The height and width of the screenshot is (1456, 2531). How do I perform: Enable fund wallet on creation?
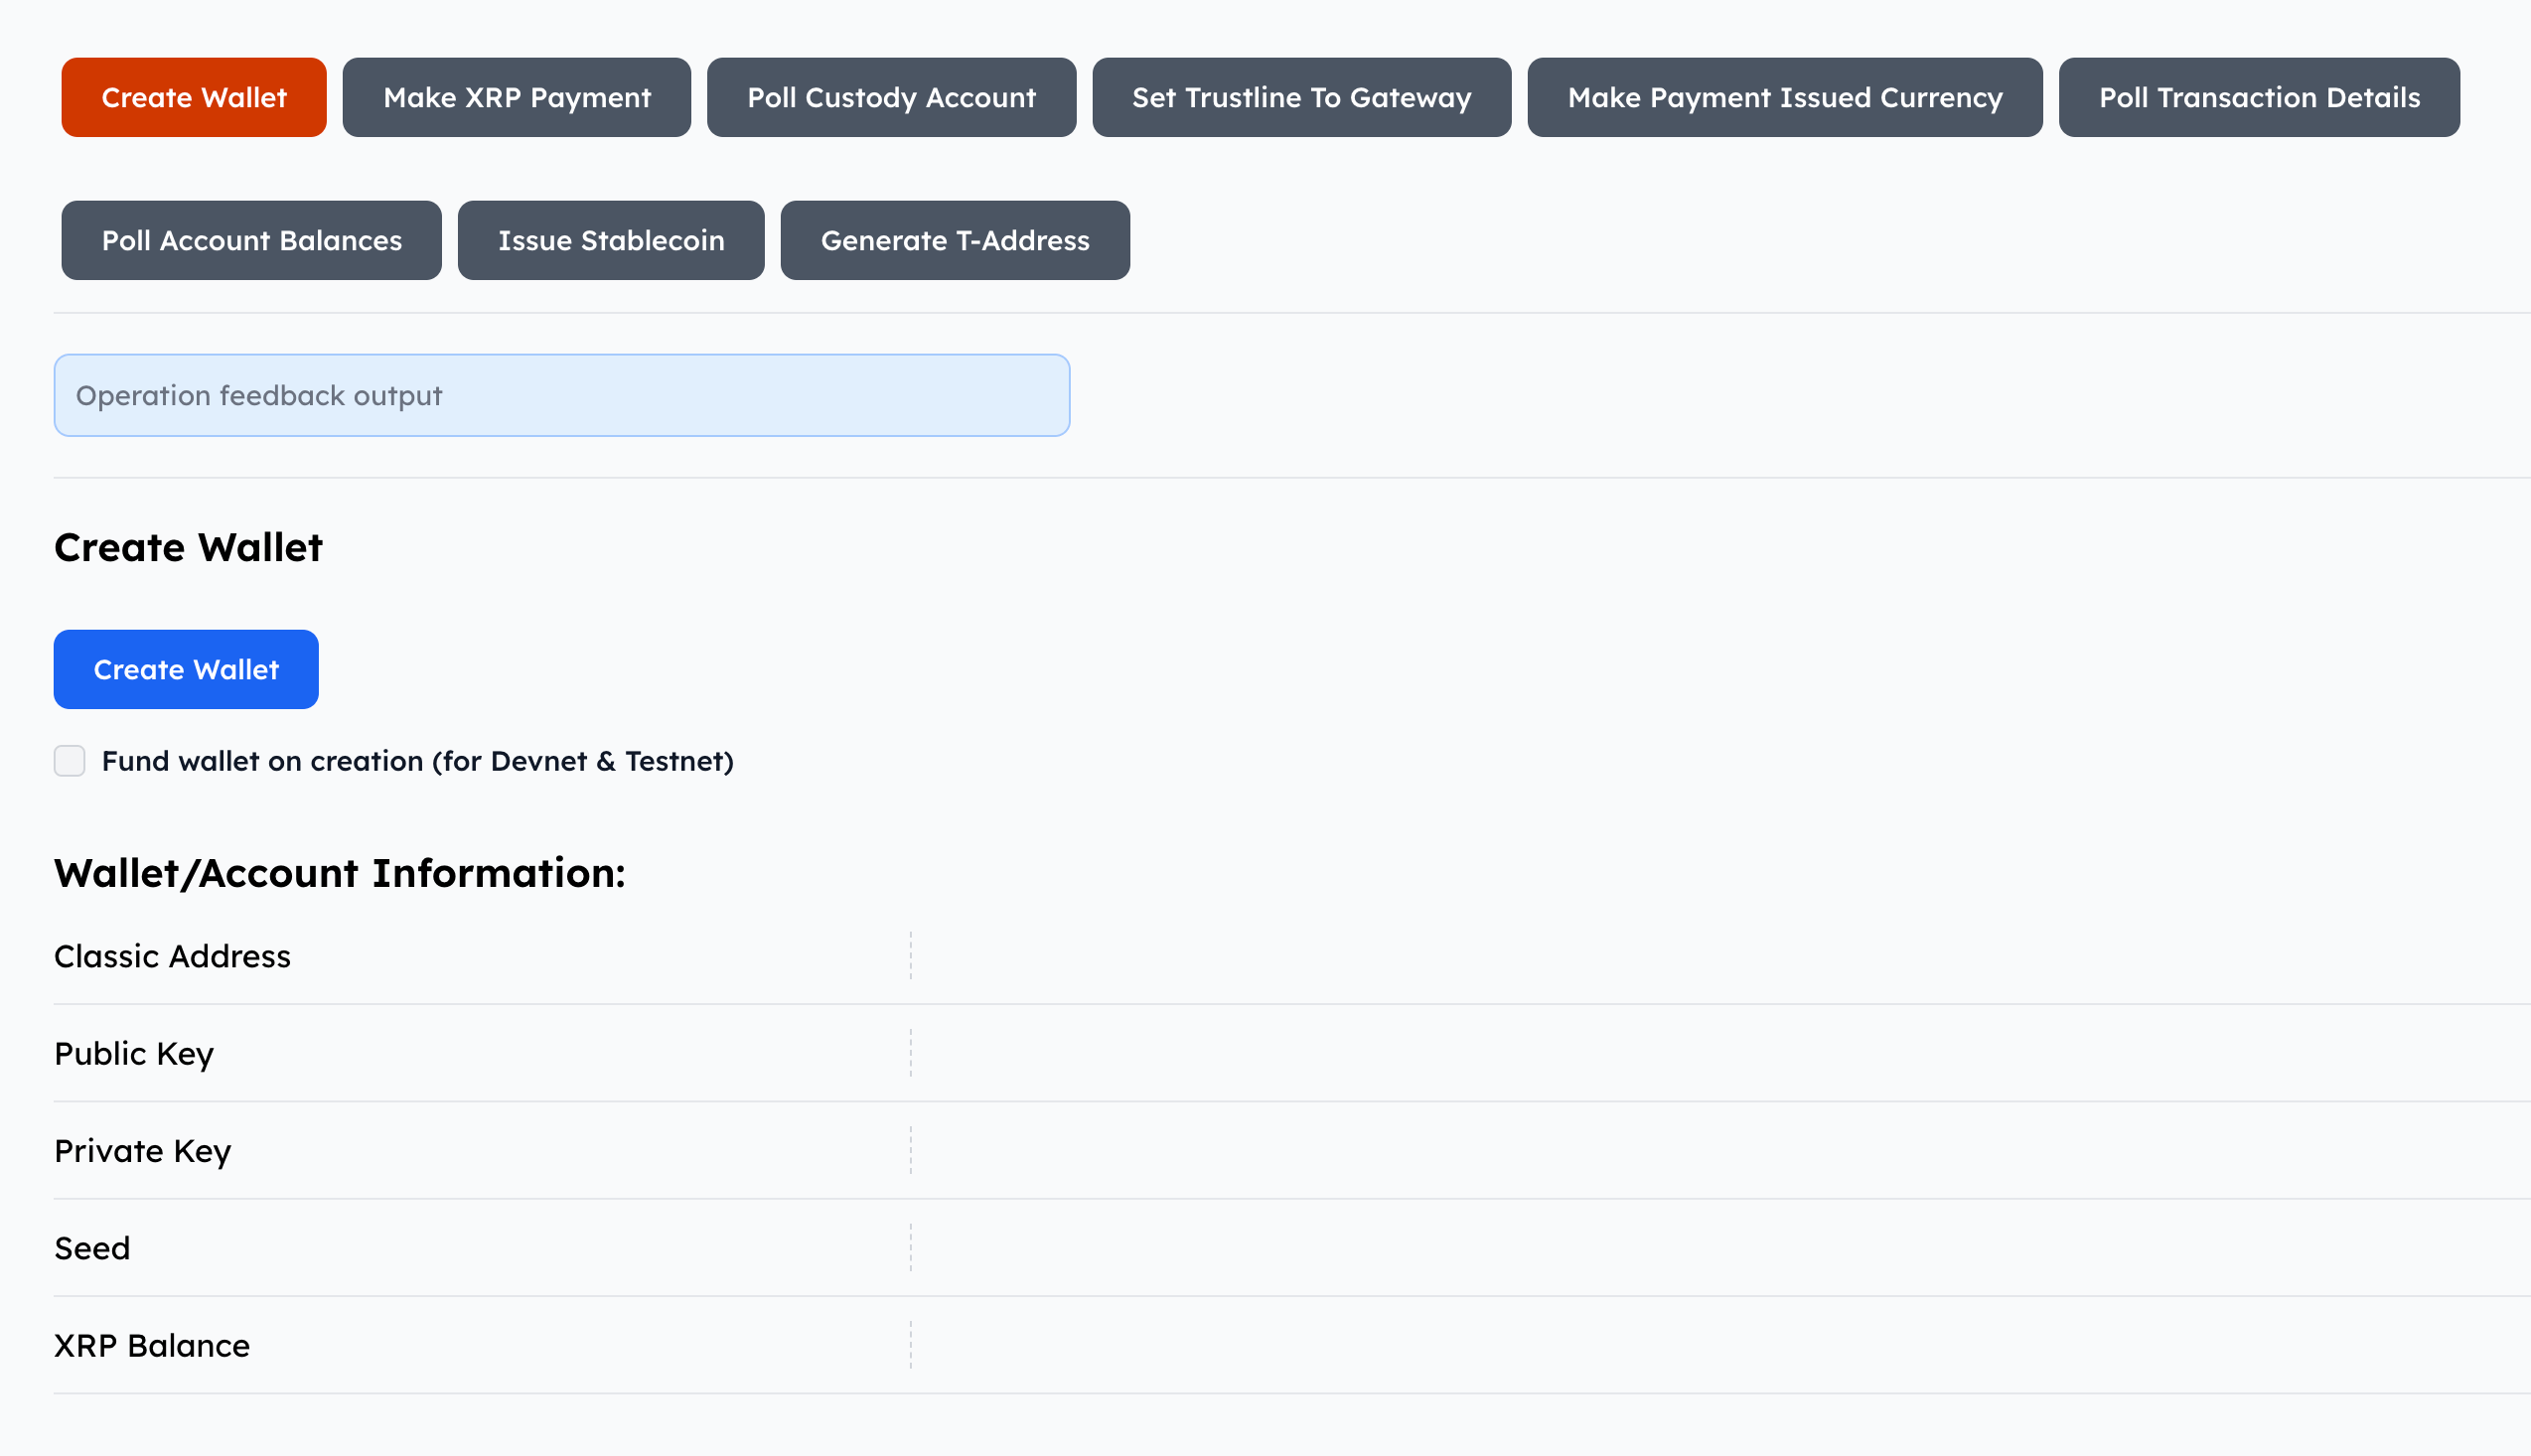click(69, 761)
